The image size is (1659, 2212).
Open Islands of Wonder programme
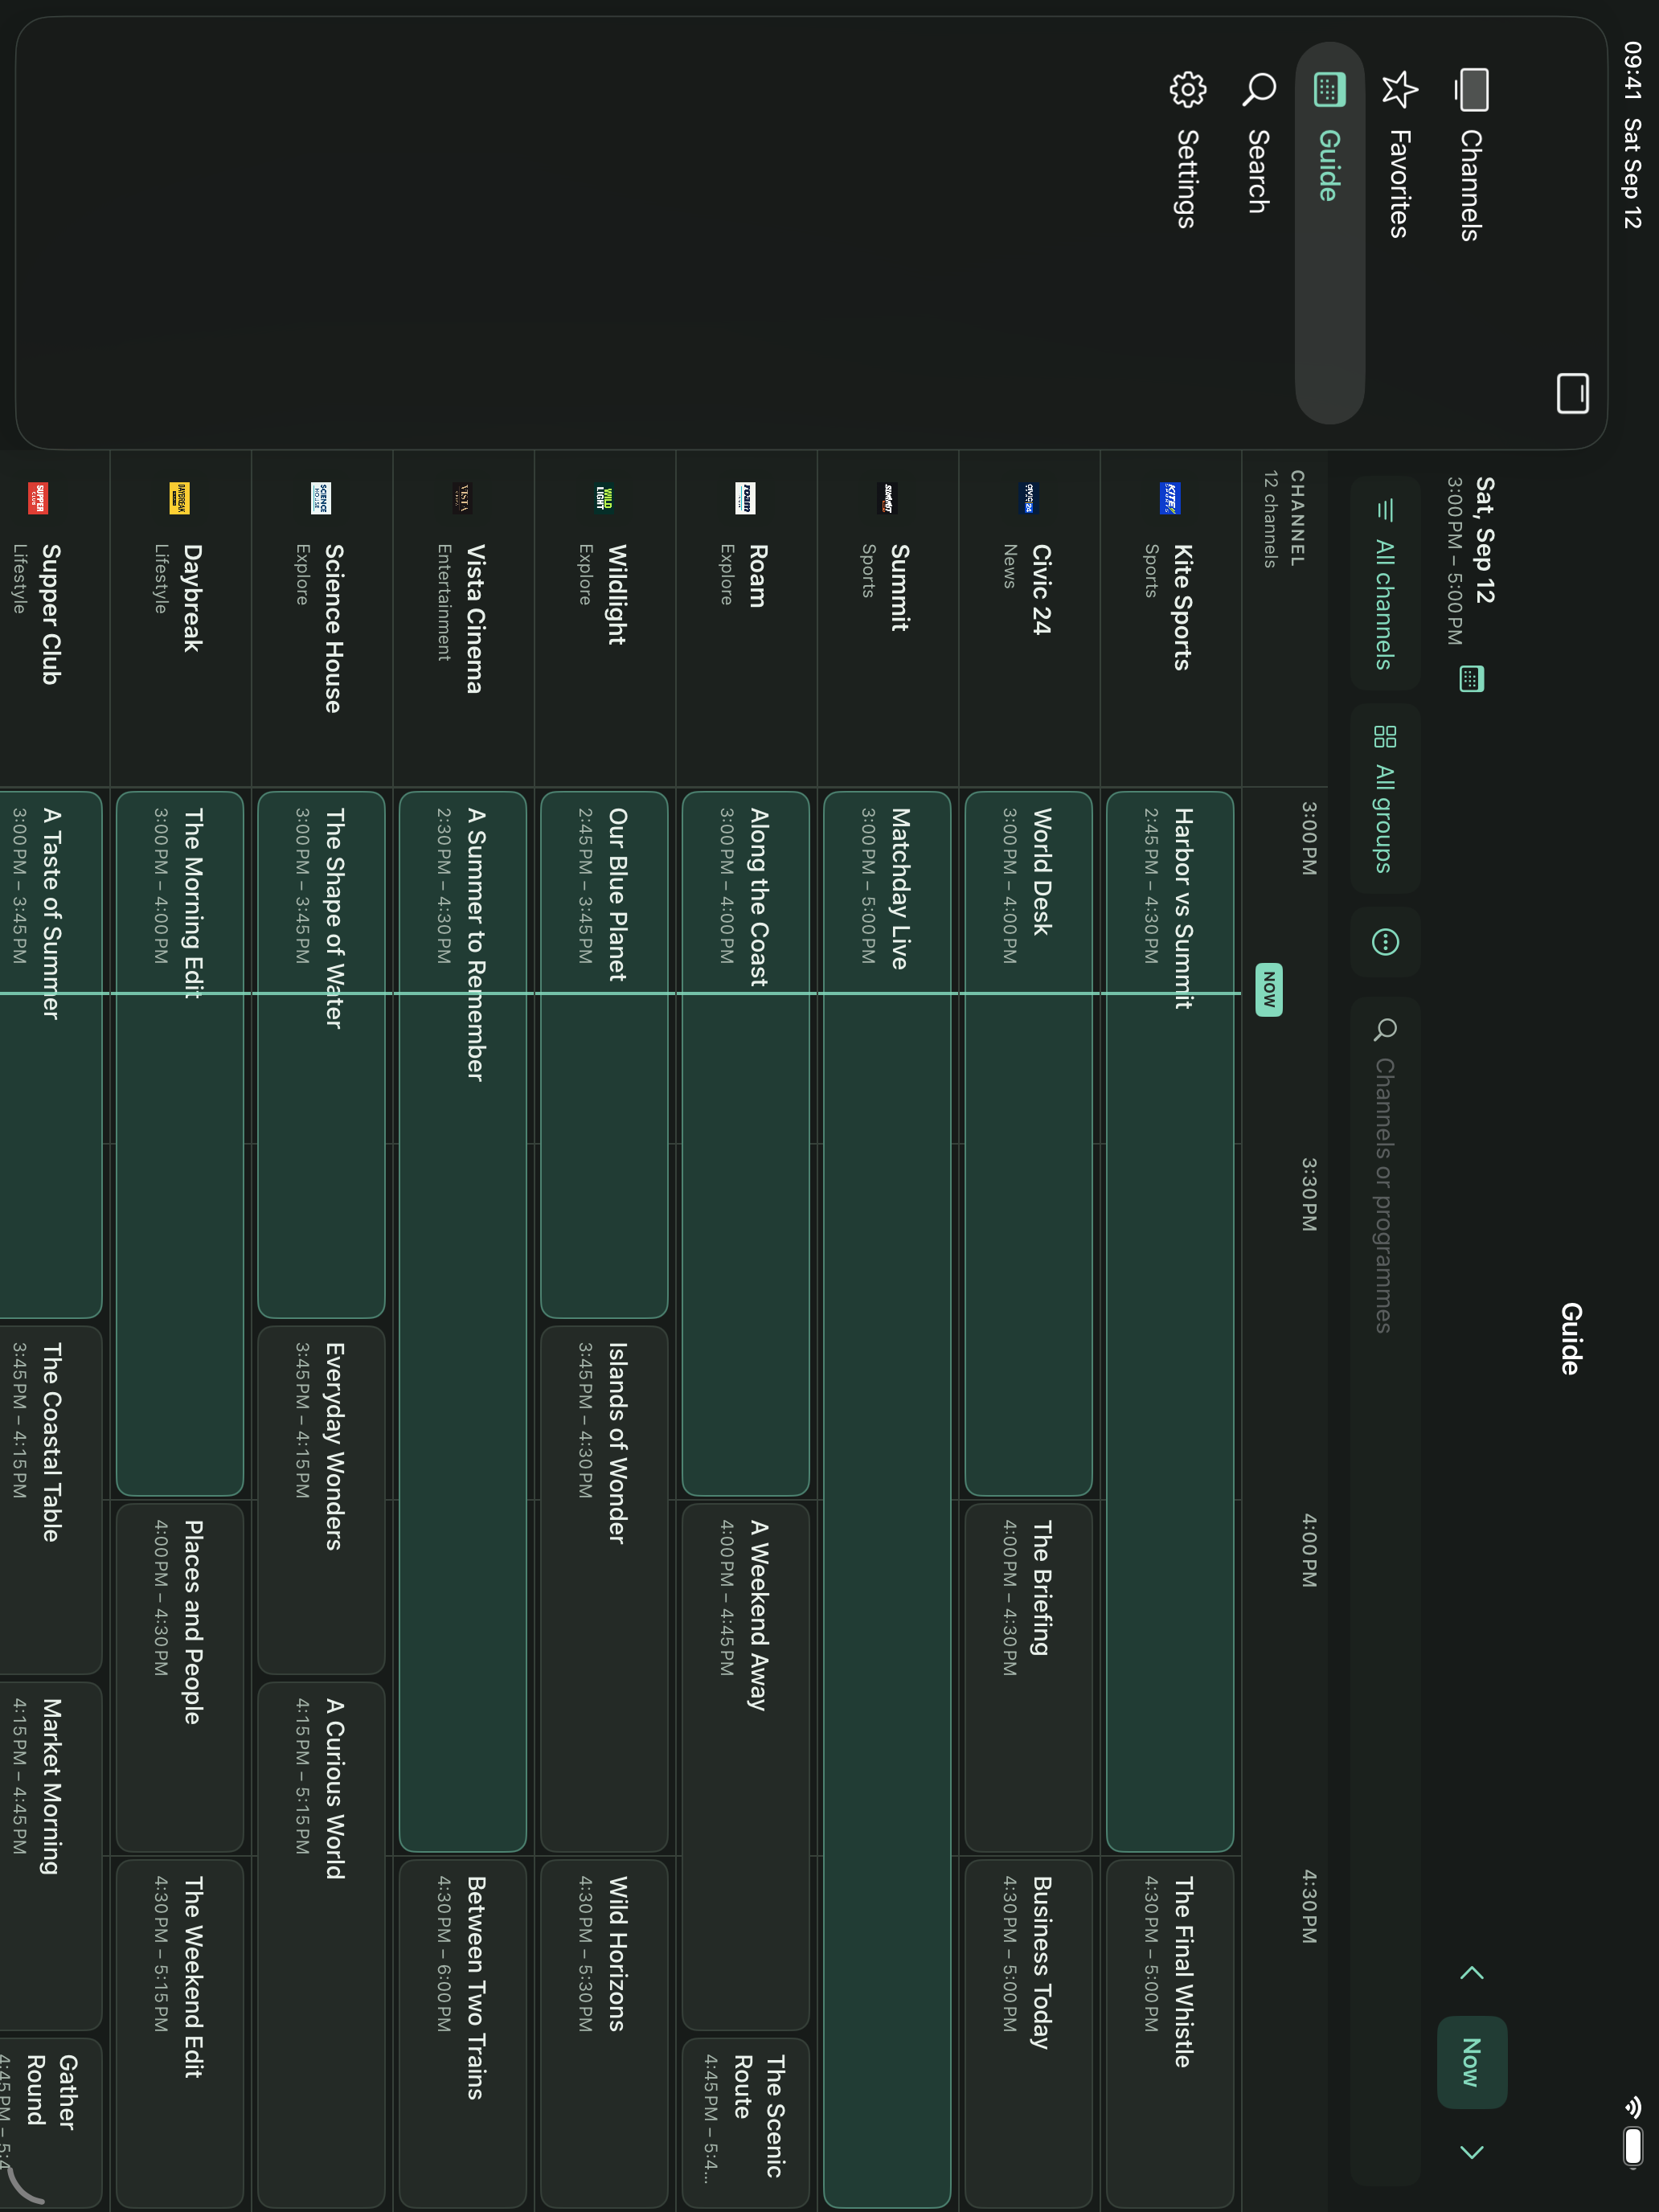(x=604, y=1589)
